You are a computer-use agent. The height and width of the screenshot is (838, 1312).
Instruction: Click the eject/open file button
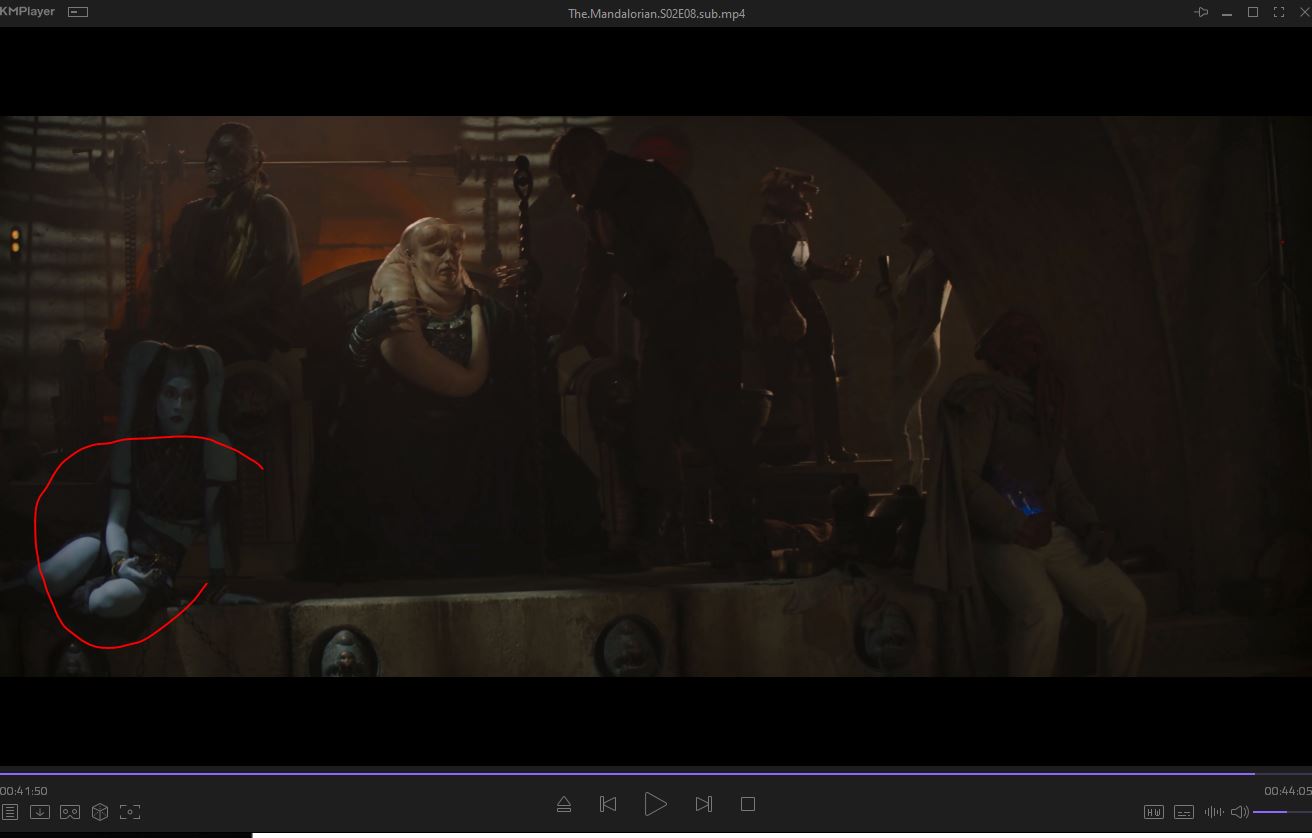pyautogui.click(x=564, y=804)
